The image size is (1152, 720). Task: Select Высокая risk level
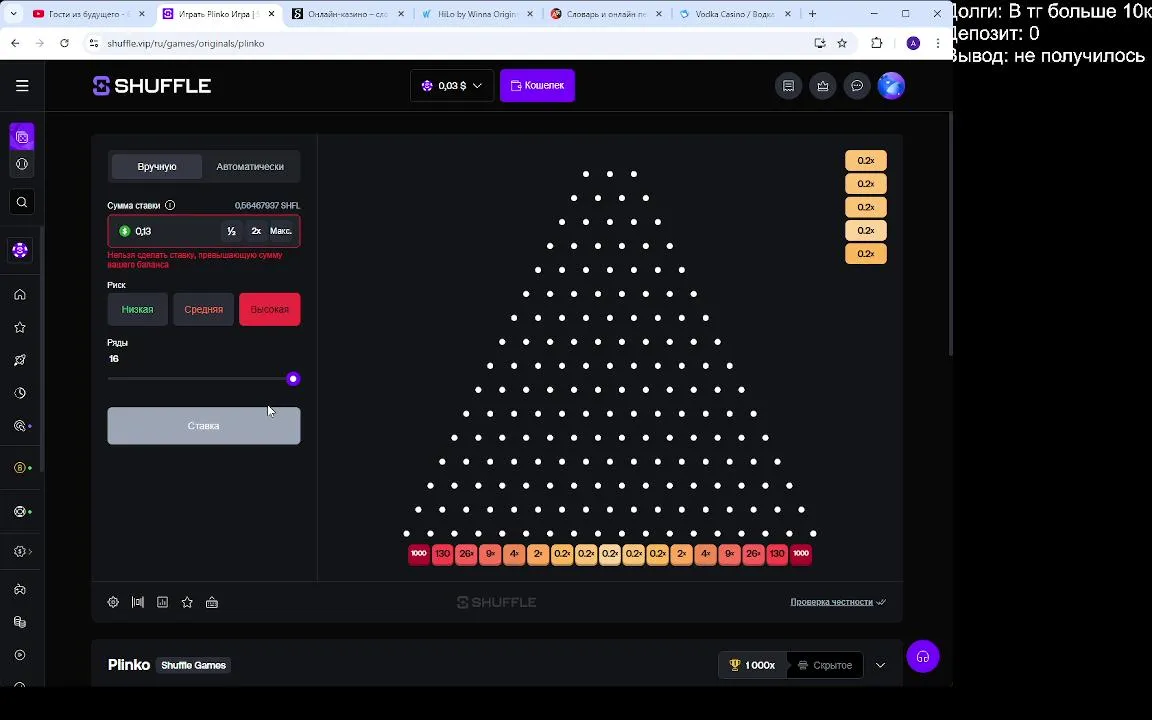(x=270, y=309)
